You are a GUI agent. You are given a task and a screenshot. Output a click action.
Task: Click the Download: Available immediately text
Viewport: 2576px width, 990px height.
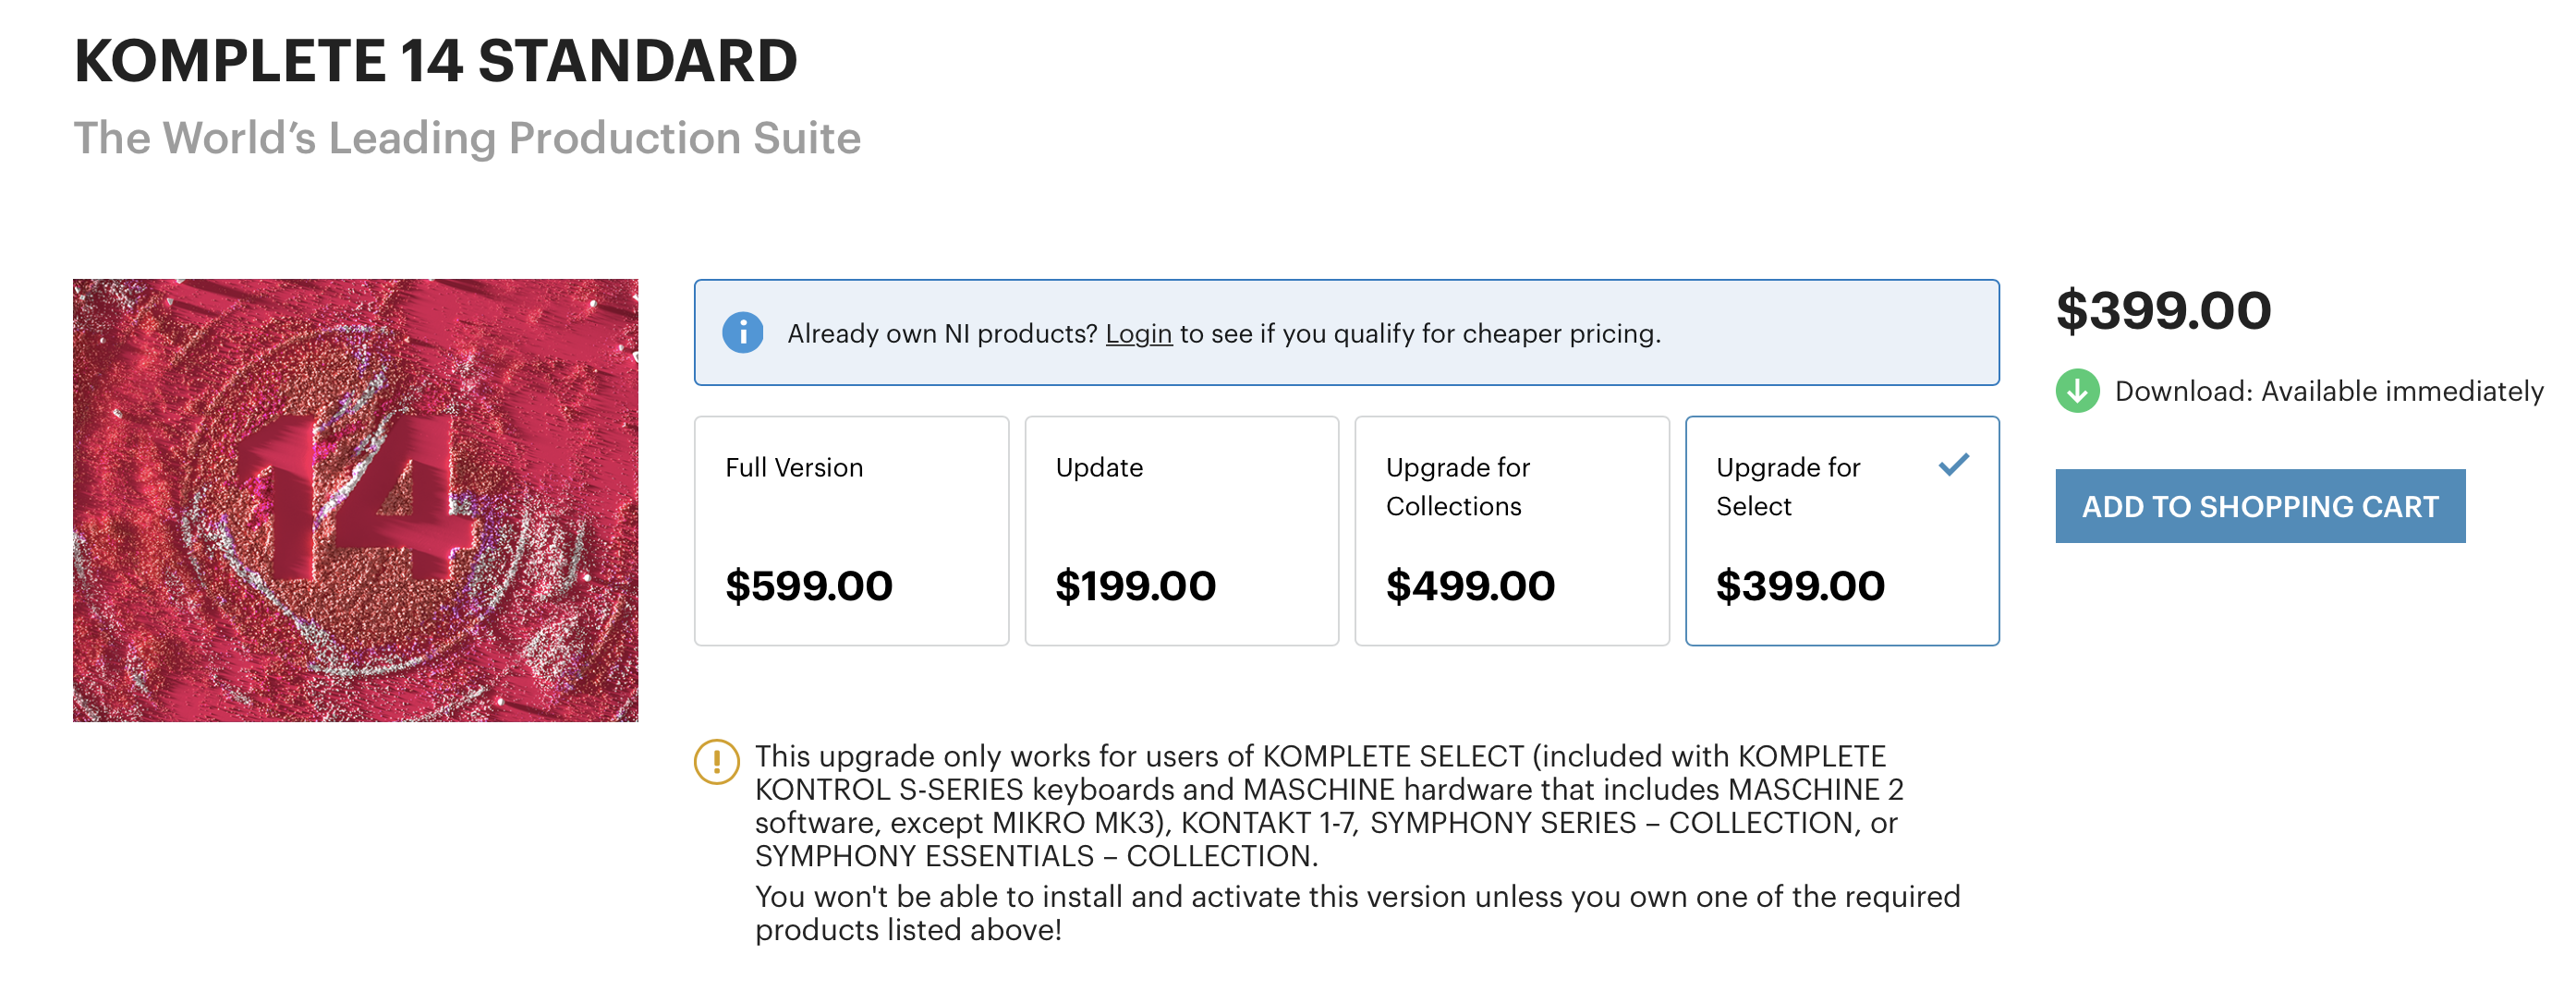[2329, 391]
